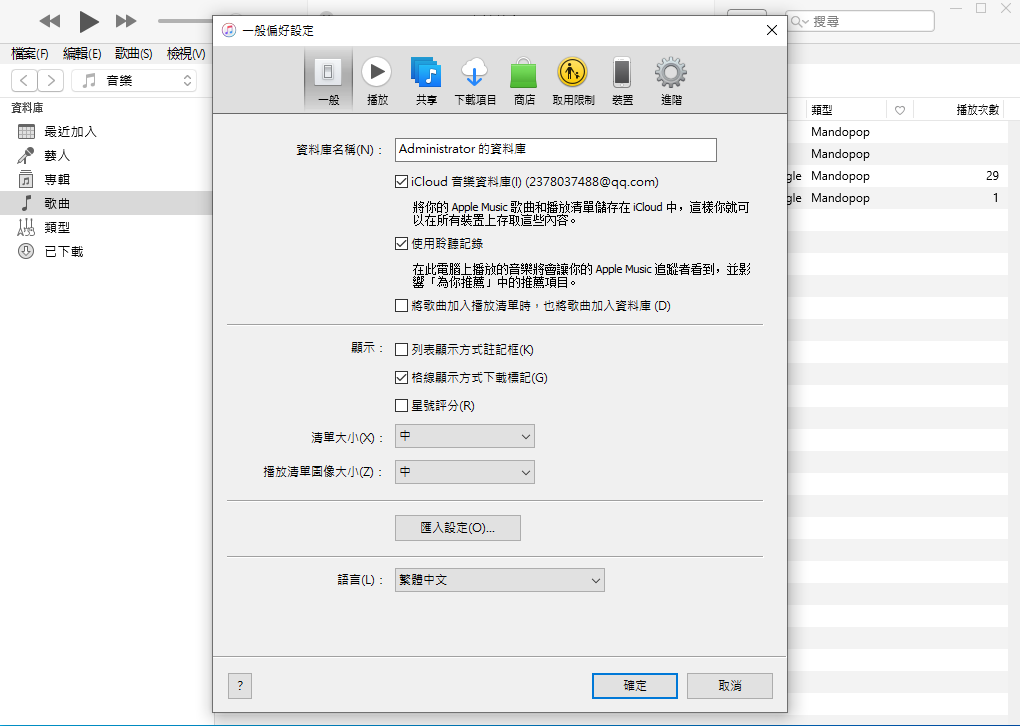Open the 裝置 (Devices) preferences icon
Viewport: 1020px width, 726px height.
[x=622, y=80]
